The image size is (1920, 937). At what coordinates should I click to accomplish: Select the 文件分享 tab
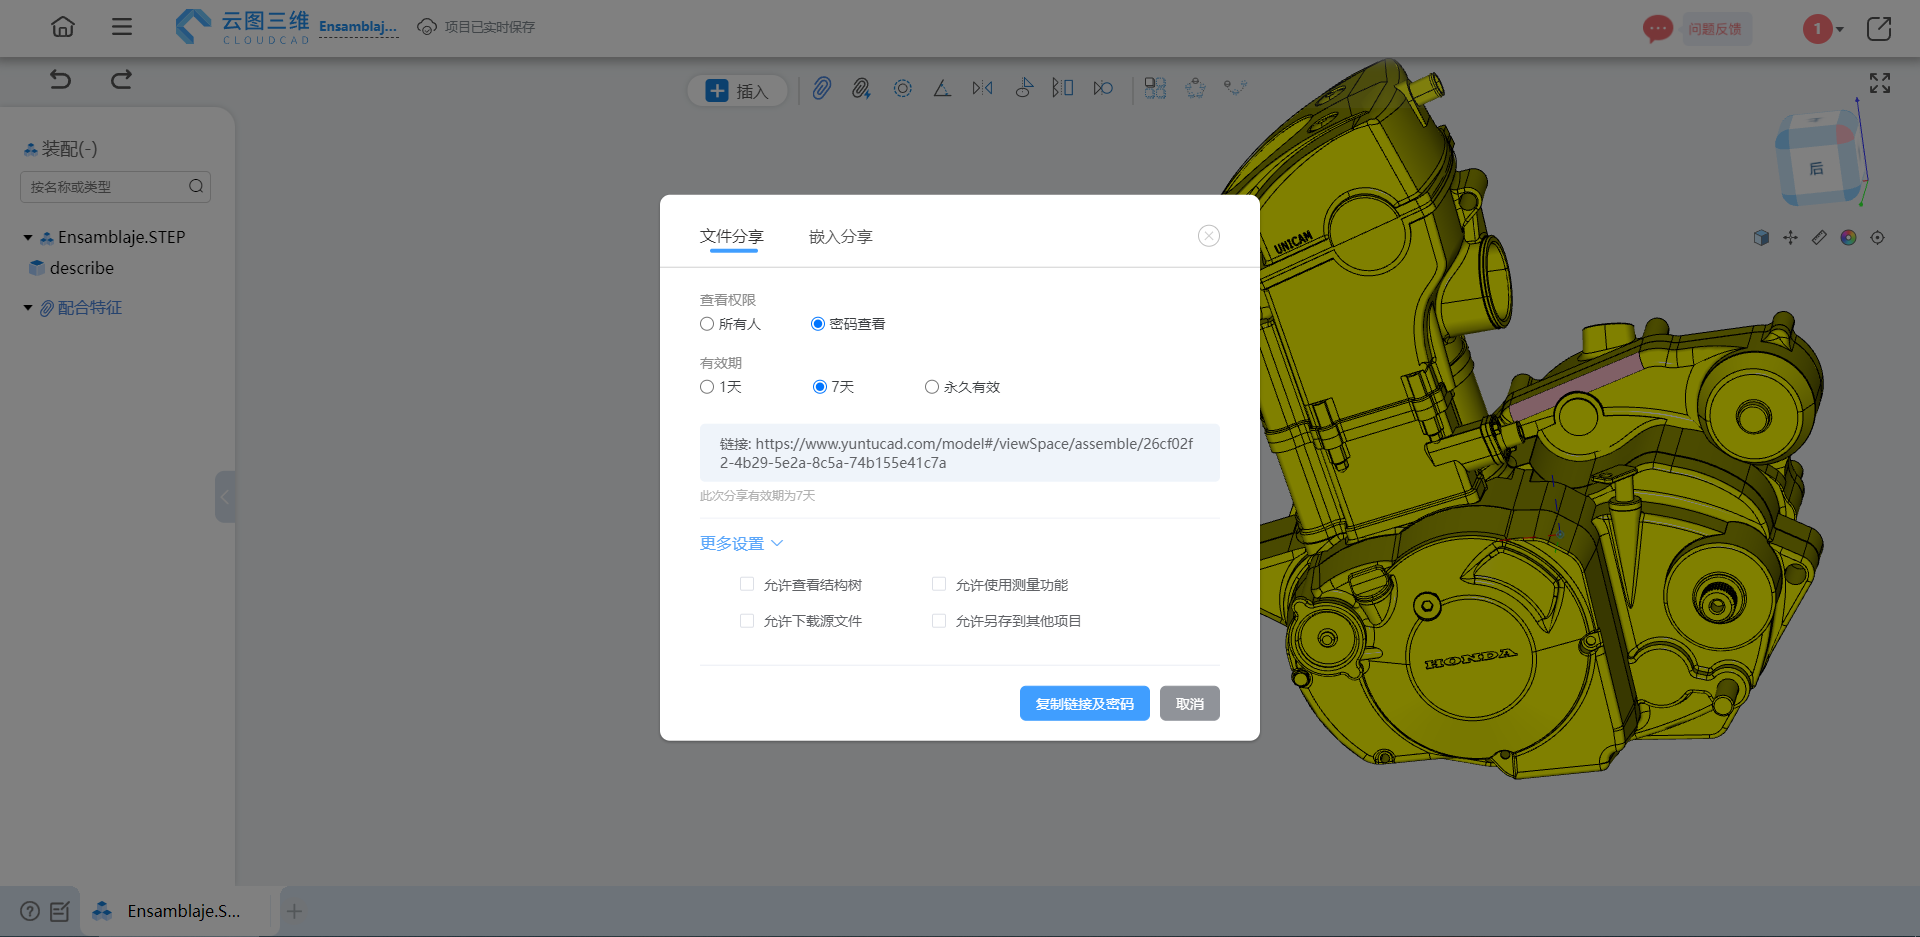point(732,237)
